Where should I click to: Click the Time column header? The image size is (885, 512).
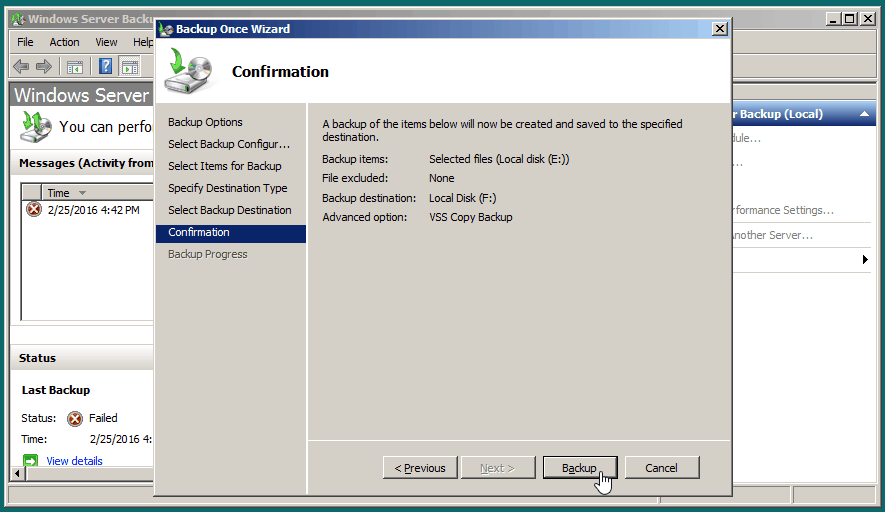click(x=97, y=193)
